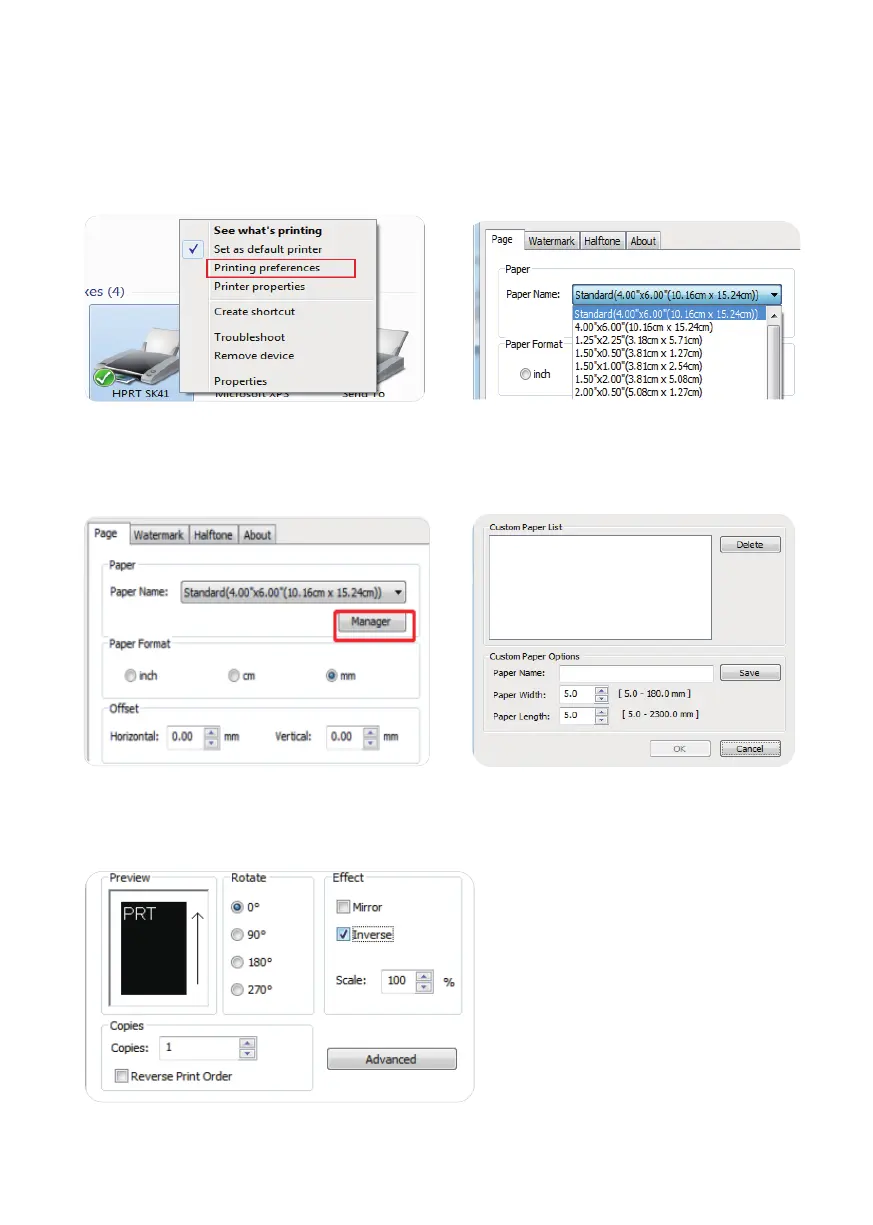Open Watermark tab in Manager dialog
The width and height of the screenshot is (873, 1225).
(x=159, y=535)
